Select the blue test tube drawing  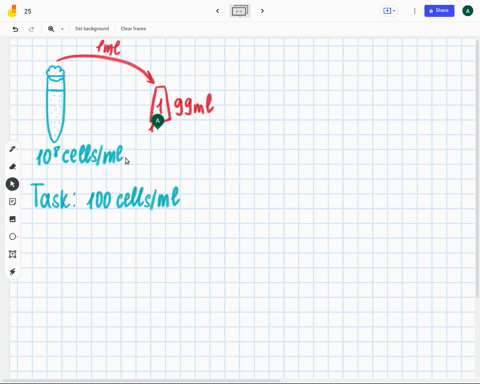pyautogui.click(x=55, y=104)
